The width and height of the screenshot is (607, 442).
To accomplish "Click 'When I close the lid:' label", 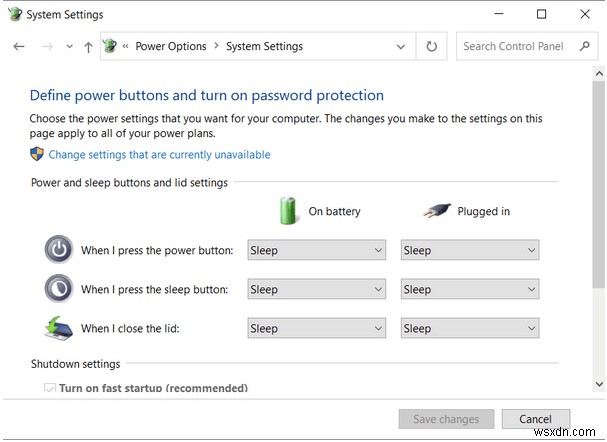I will (130, 329).
